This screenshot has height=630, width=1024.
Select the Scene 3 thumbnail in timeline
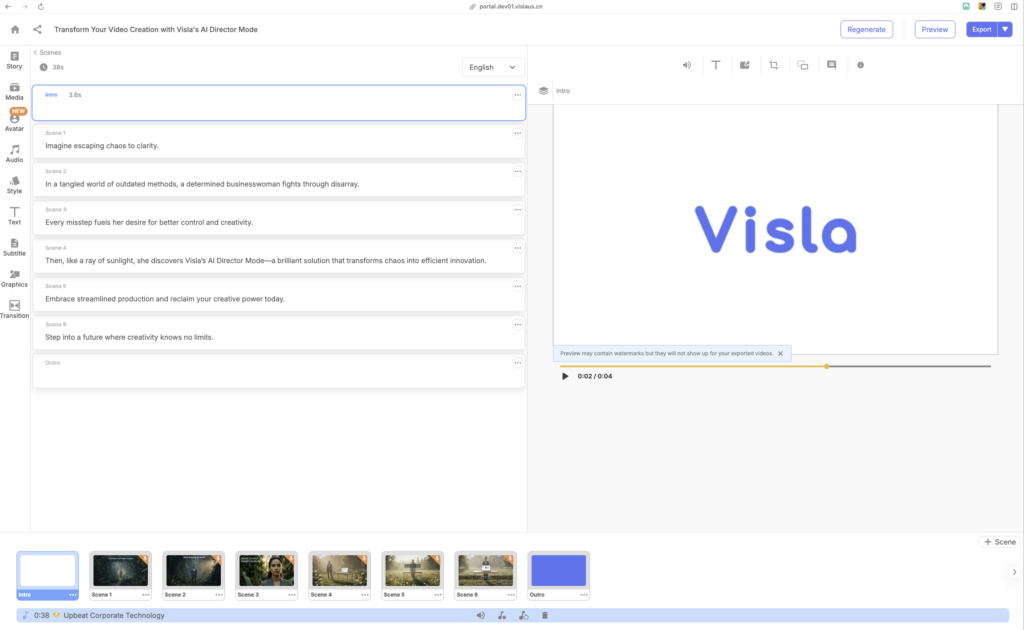[265, 571]
